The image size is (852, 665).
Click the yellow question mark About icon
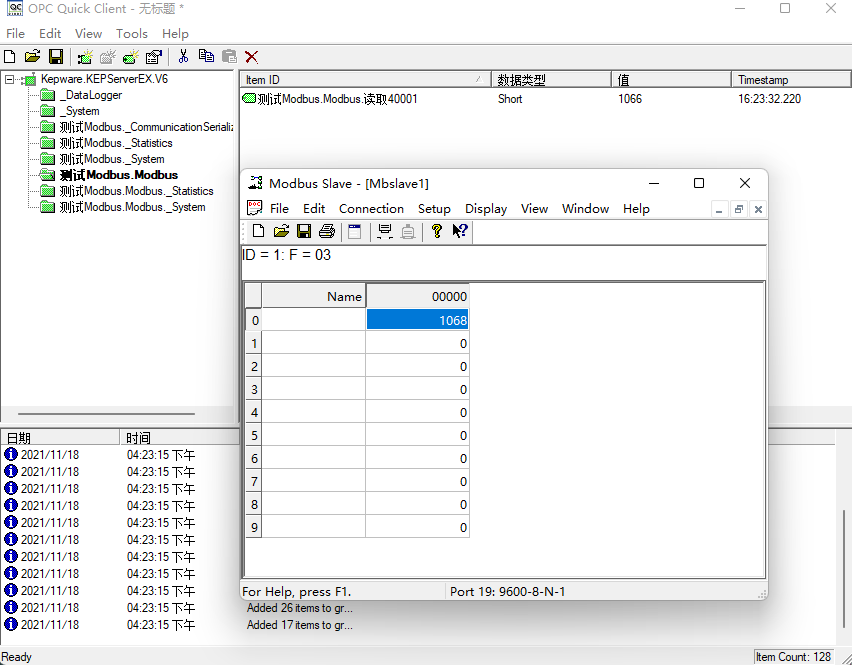point(437,232)
